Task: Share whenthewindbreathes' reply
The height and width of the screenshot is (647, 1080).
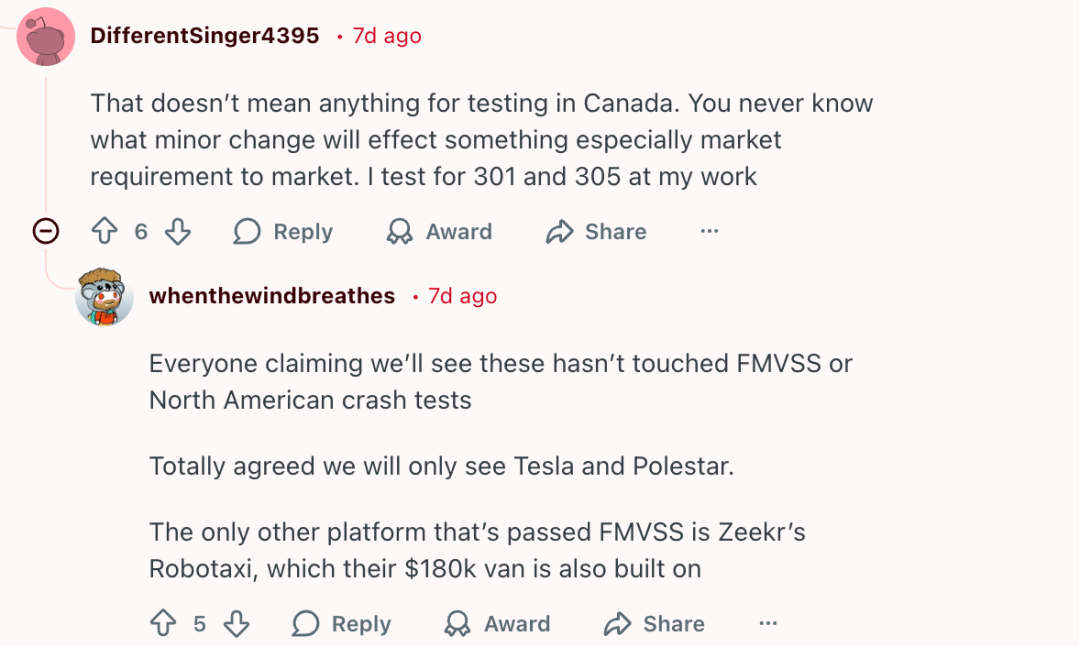Action: (x=655, y=624)
